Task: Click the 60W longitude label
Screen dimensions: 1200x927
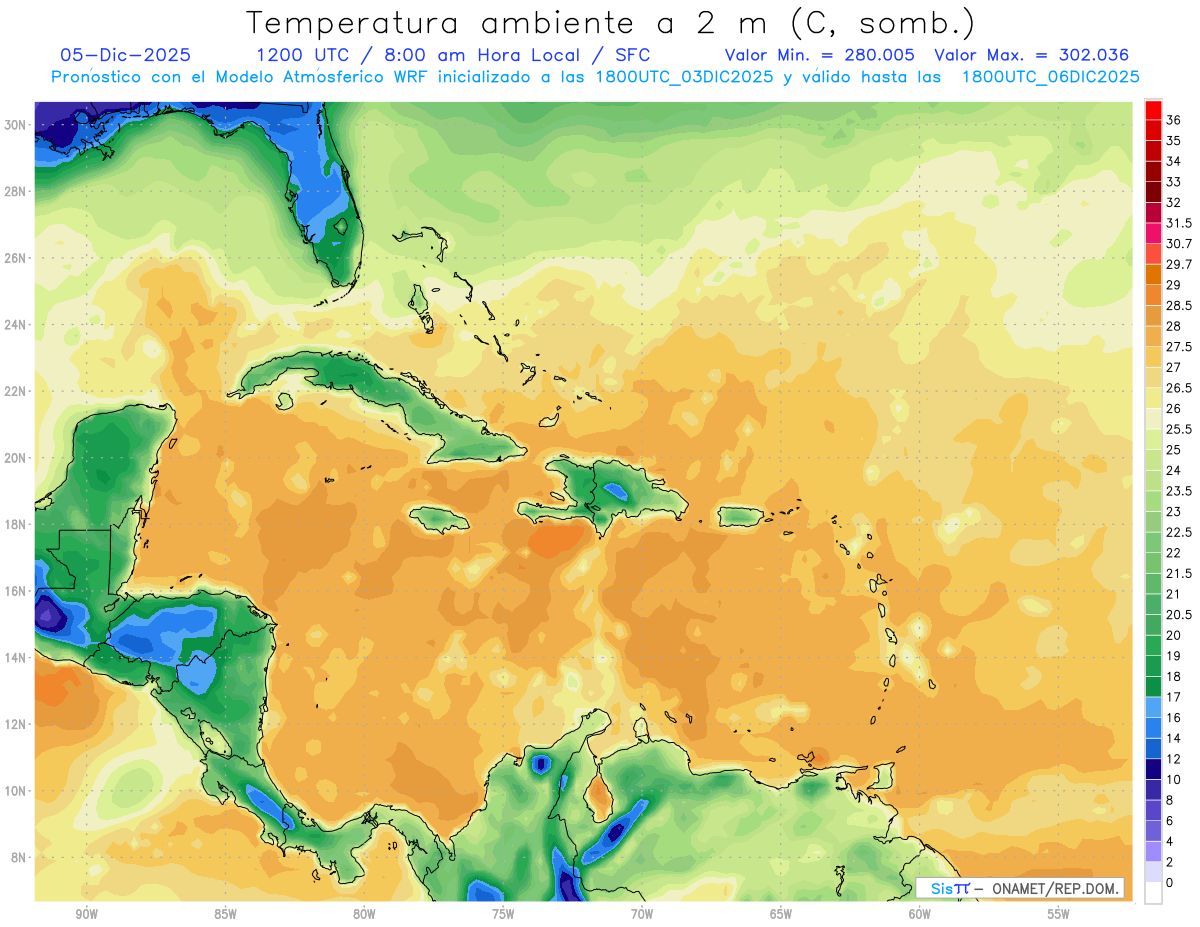Action: pos(920,915)
